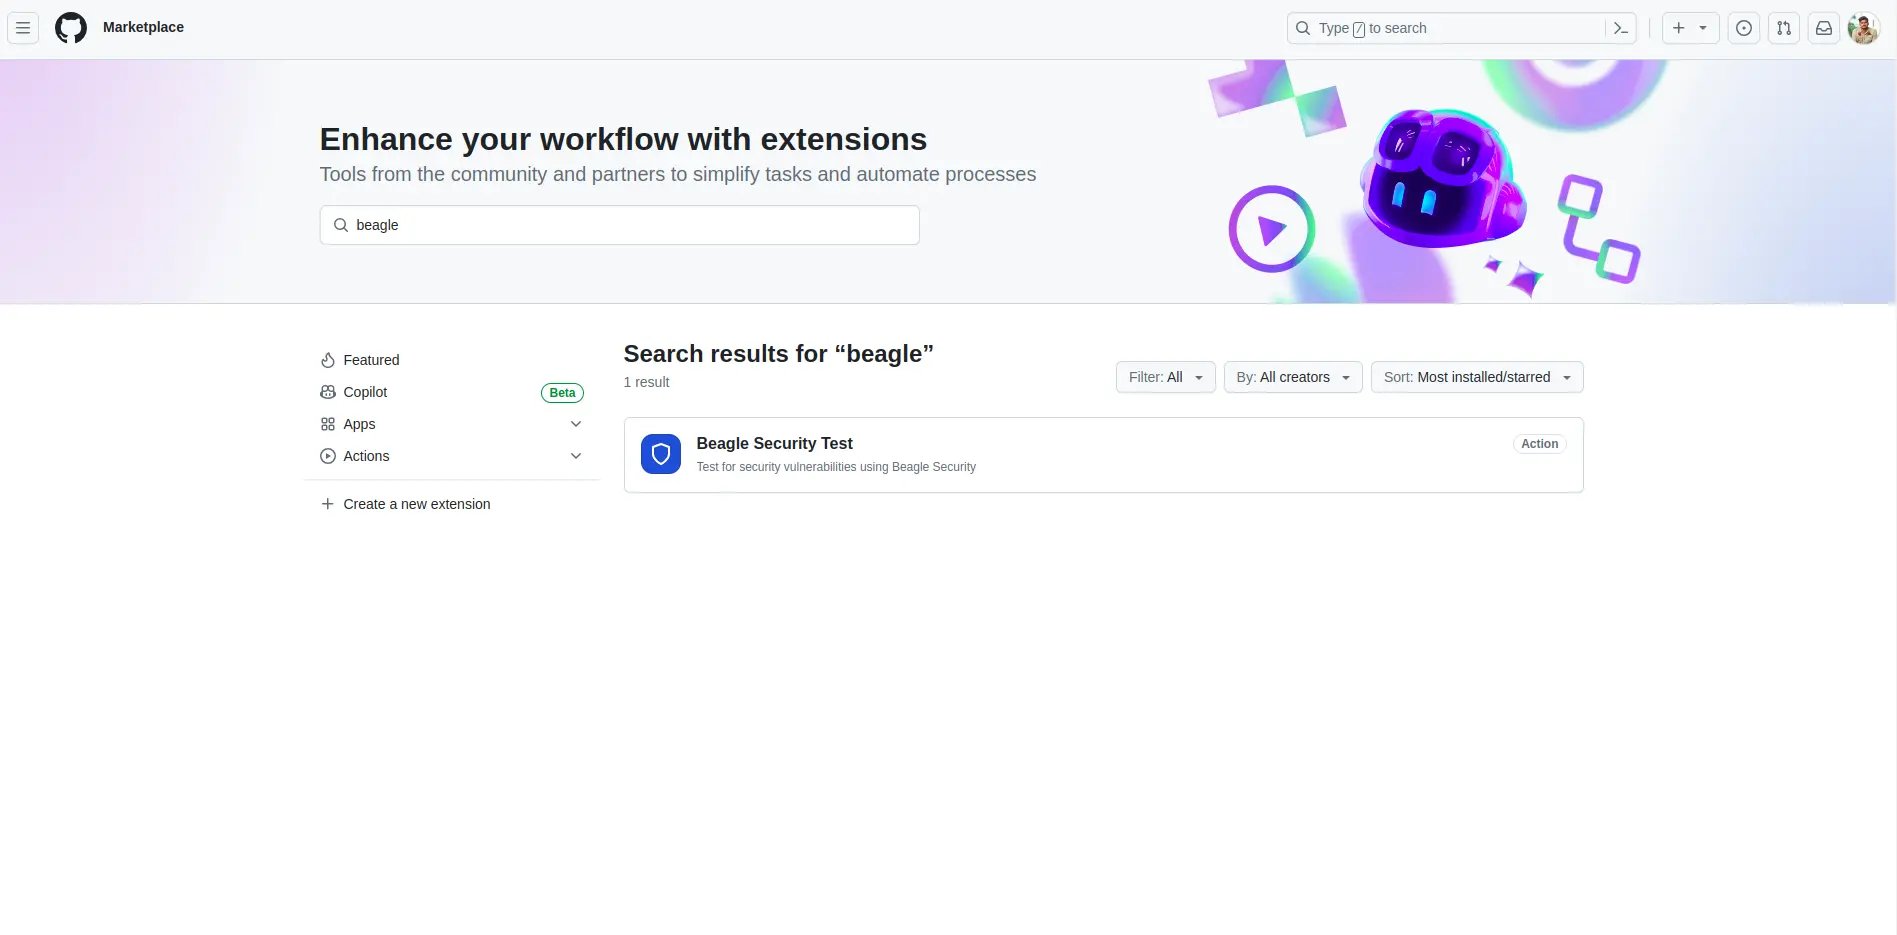Click the plus icon beside Create a new extension
1897x935 pixels.
point(328,504)
